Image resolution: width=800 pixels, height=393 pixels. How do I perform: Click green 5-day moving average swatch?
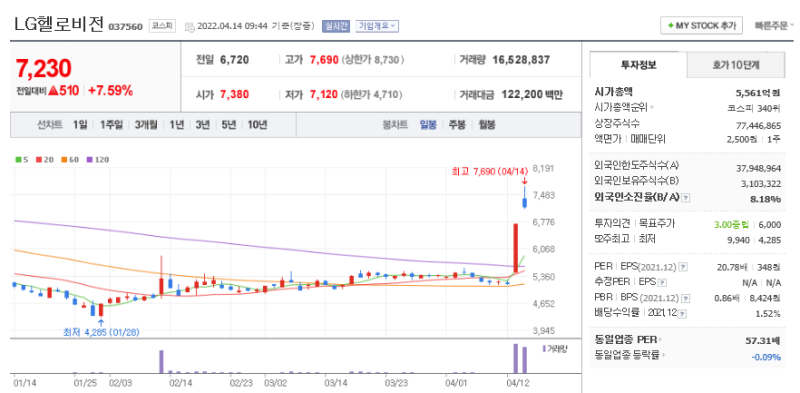18,160
